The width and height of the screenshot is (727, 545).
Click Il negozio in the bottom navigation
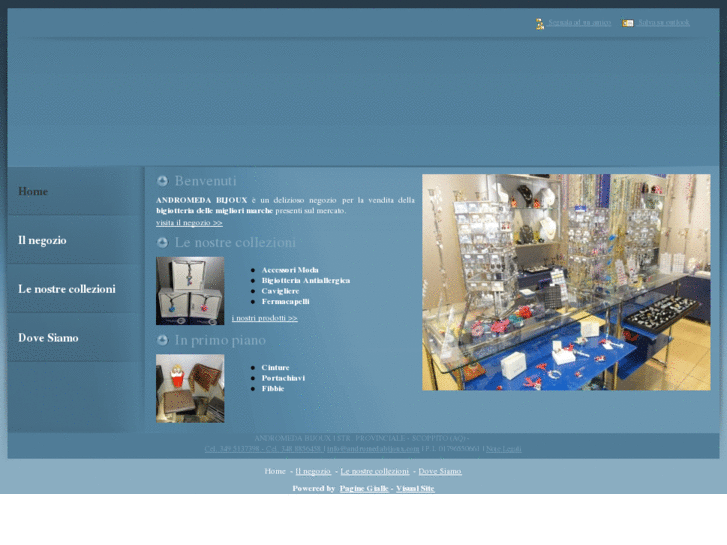pyautogui.click(x=313, y=471)
